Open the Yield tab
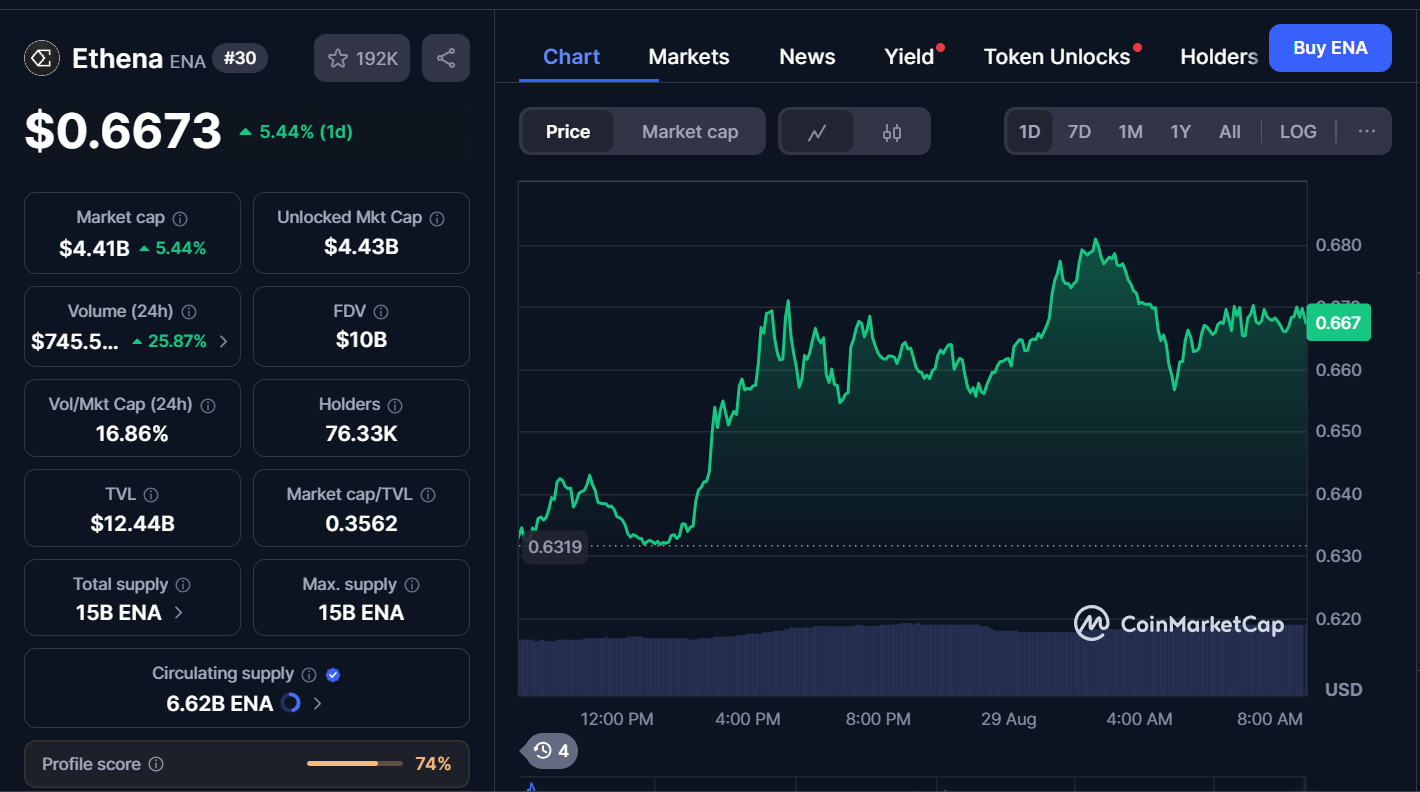 point(909,57)
